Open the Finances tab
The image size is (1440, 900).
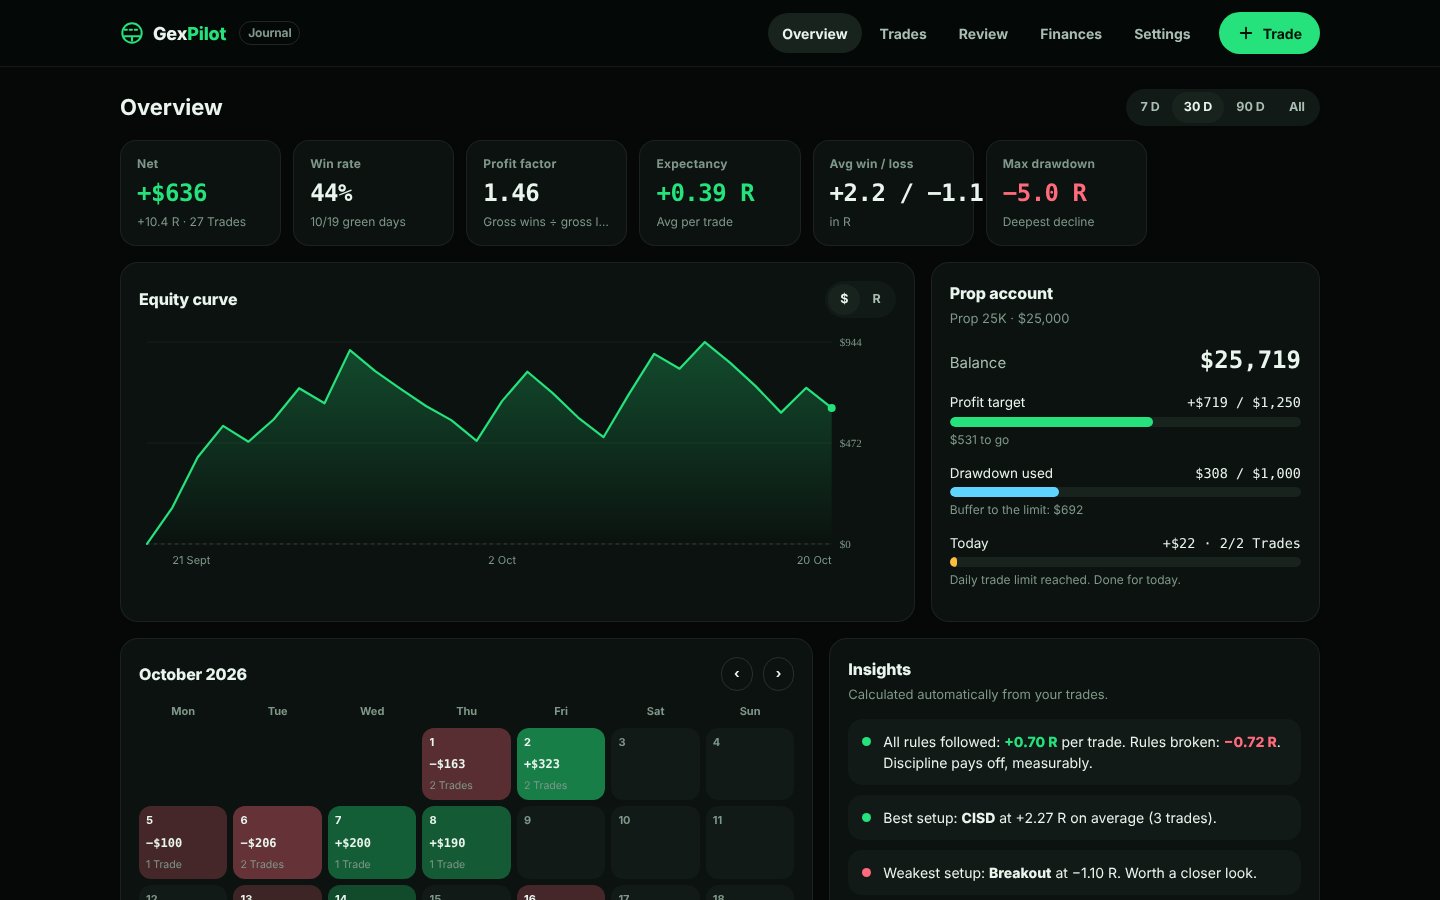(x=1071, y=34)
